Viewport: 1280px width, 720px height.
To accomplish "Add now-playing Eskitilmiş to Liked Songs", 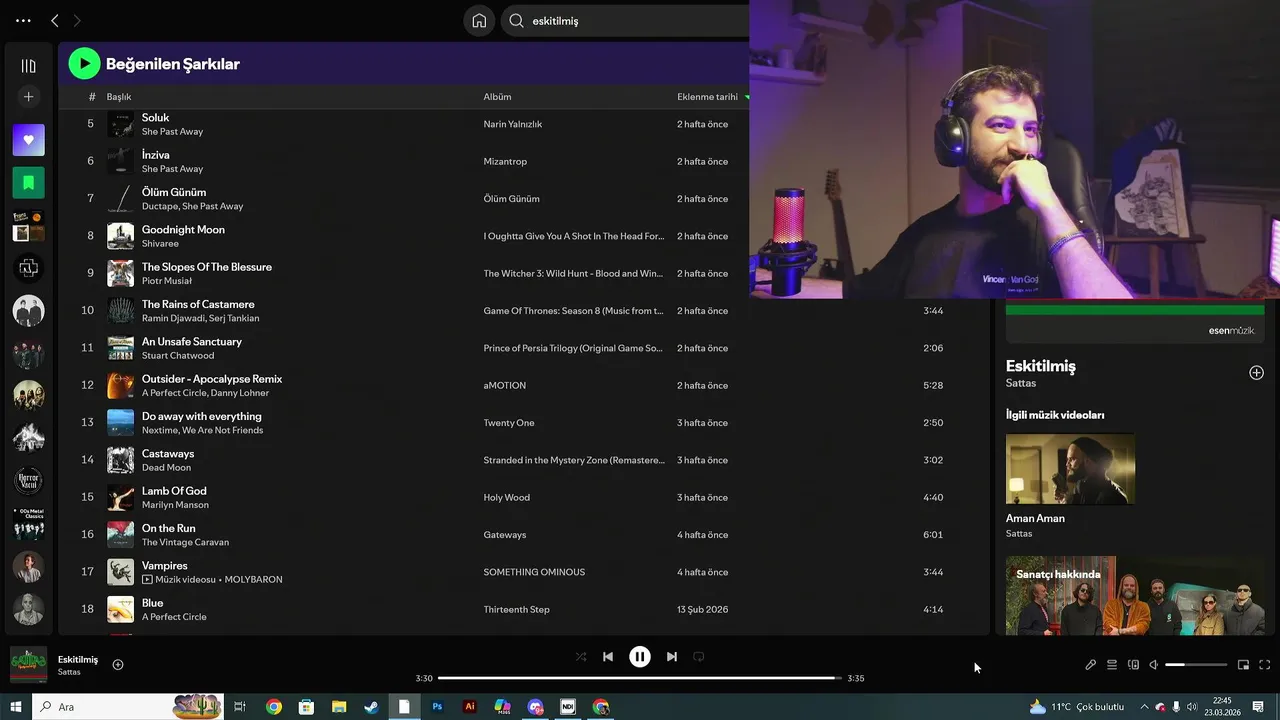I will tap(118, 665).
